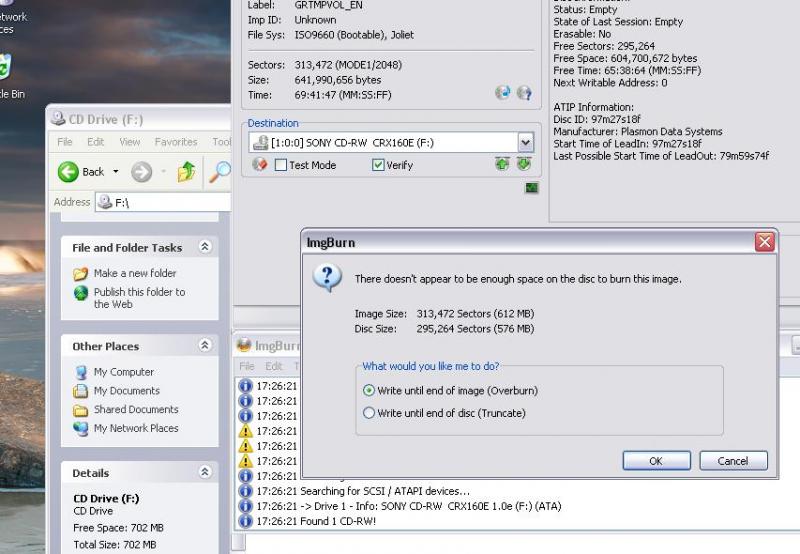
Task: Click the Up folder icon in Explorer
Action: pos(186,172)
